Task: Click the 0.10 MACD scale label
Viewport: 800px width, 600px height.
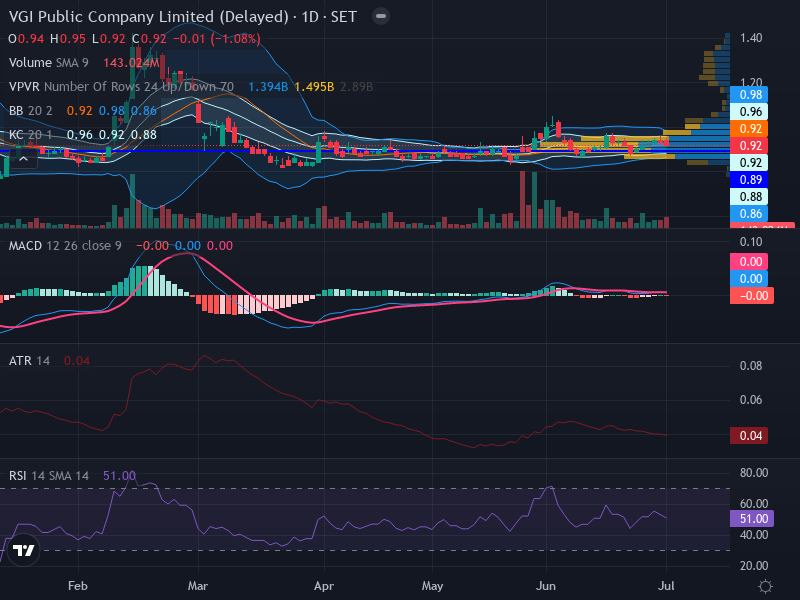Action: (751, 242)
